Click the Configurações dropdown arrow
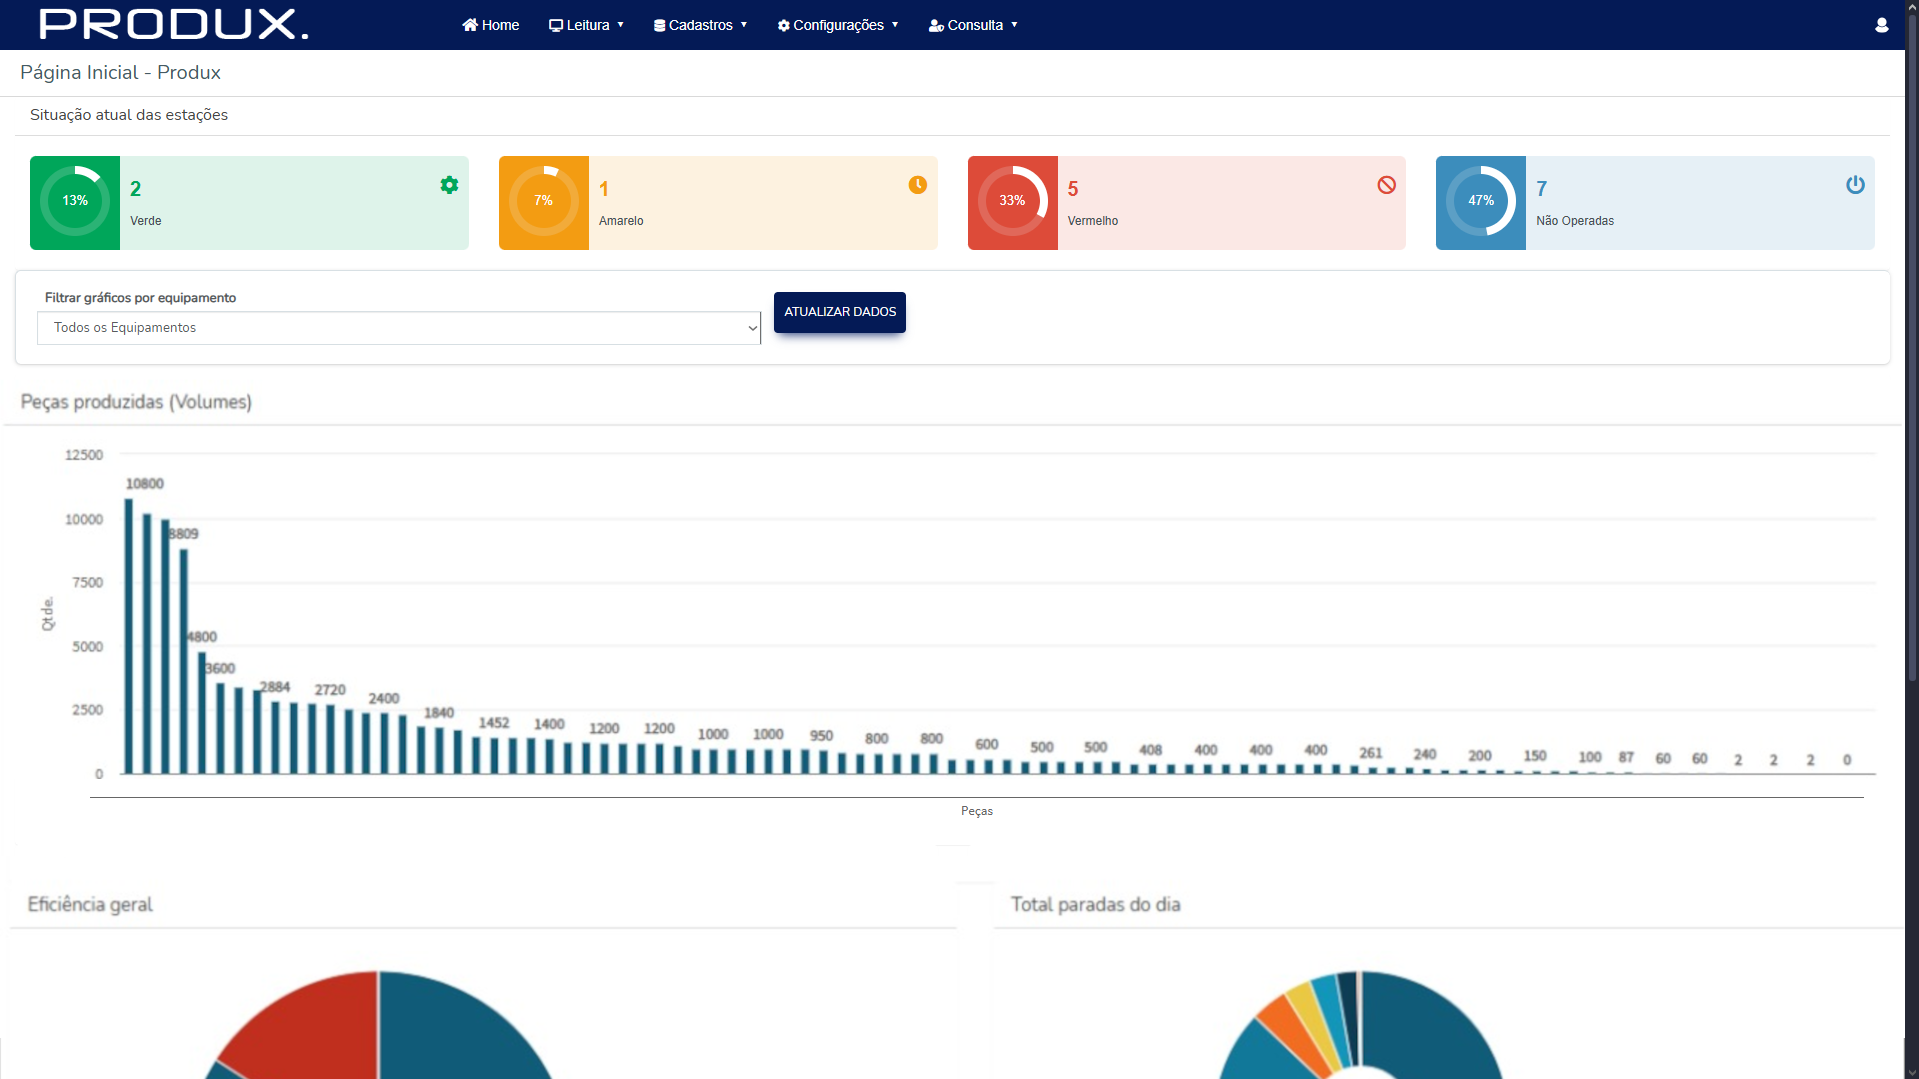The image size is (1919, 1079). (x=895, y=25)
